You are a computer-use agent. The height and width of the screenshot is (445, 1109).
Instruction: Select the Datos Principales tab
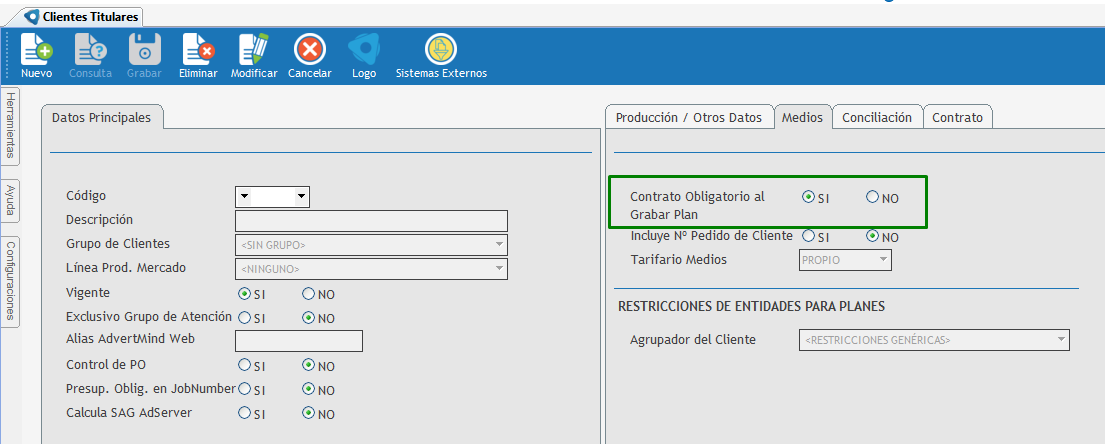click(x=102, y=117)
